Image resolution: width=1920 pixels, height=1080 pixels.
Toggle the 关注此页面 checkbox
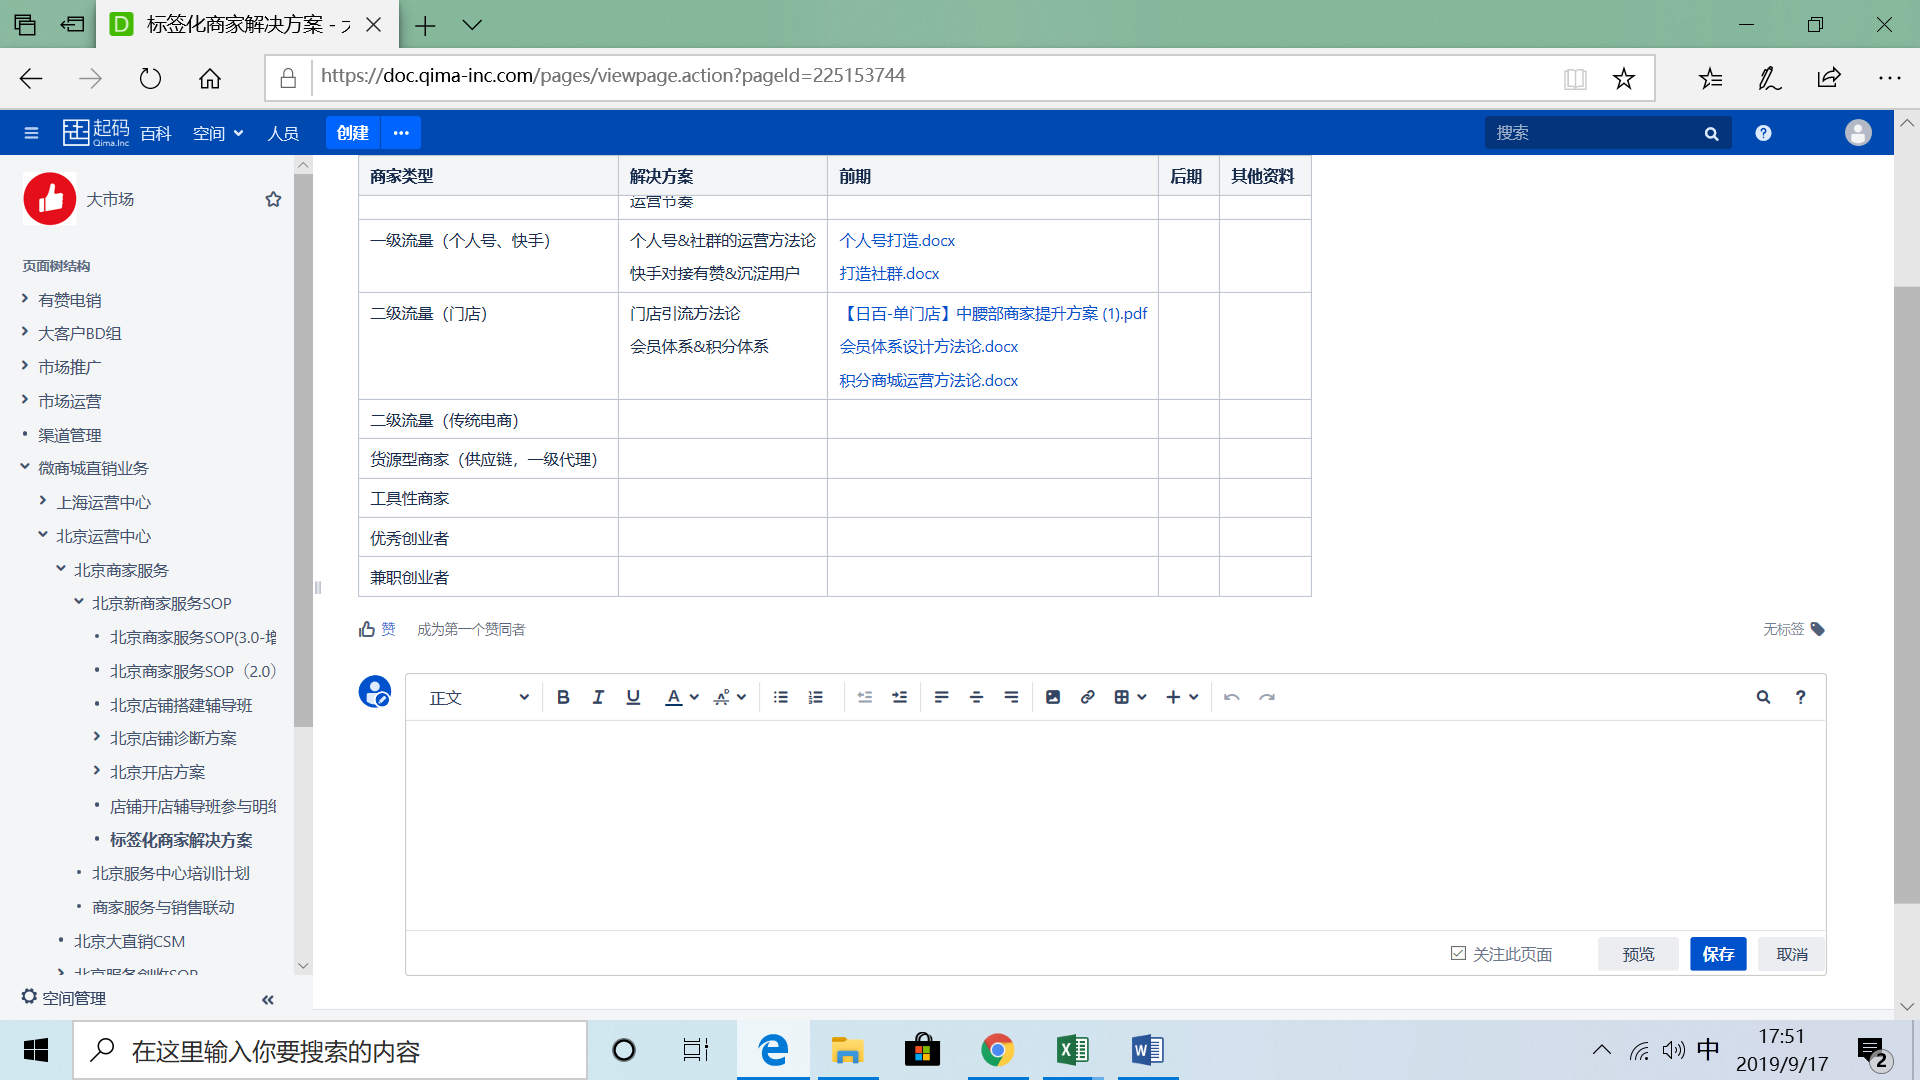click(1458, 953)
